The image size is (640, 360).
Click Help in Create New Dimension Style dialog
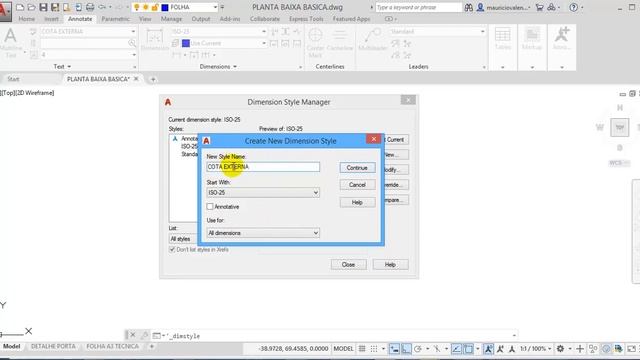point(357,202)
